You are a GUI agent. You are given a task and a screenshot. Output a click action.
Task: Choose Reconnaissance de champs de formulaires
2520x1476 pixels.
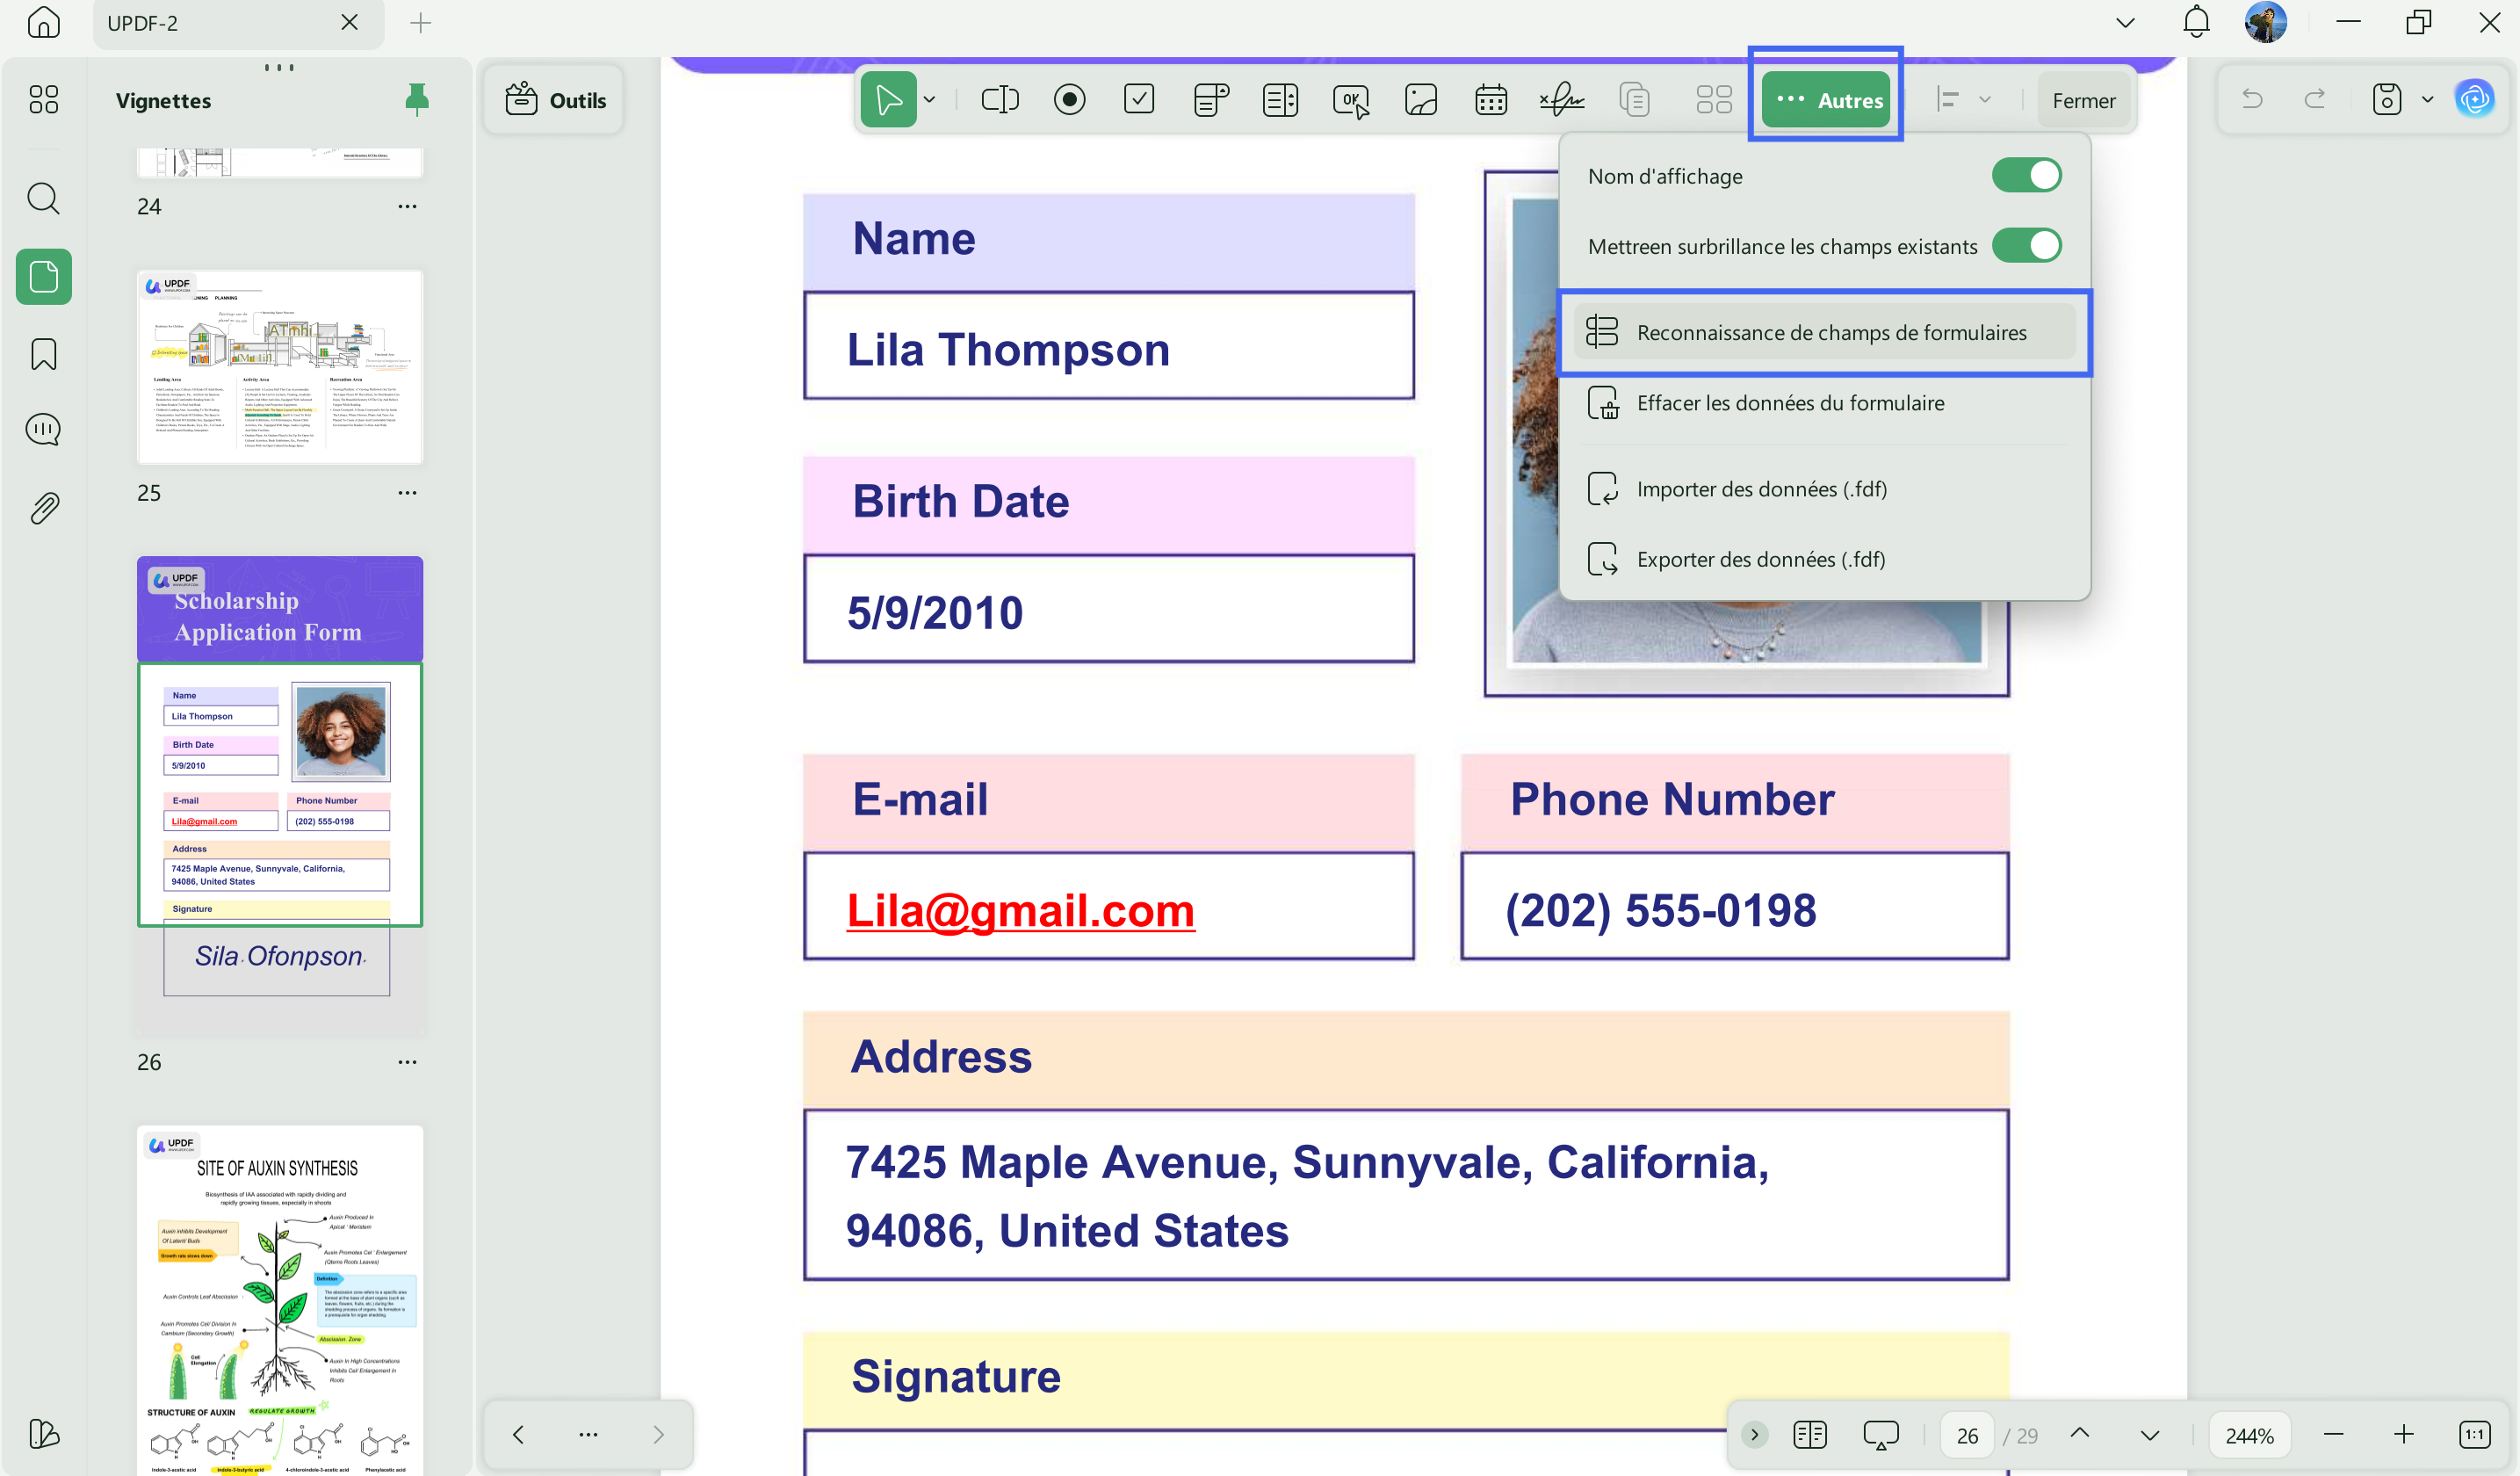pyautogui.click(x=1824, y=332)
